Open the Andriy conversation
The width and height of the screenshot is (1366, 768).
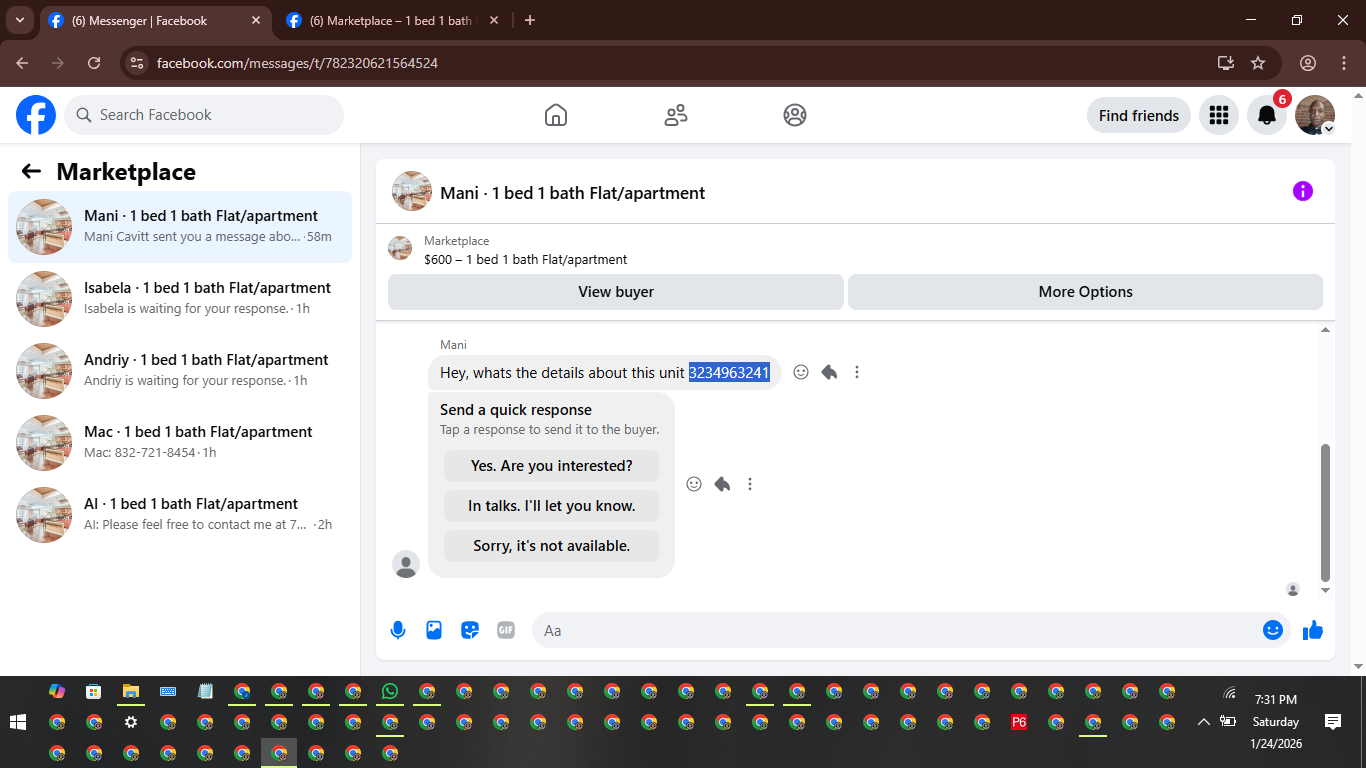[180, 371]
